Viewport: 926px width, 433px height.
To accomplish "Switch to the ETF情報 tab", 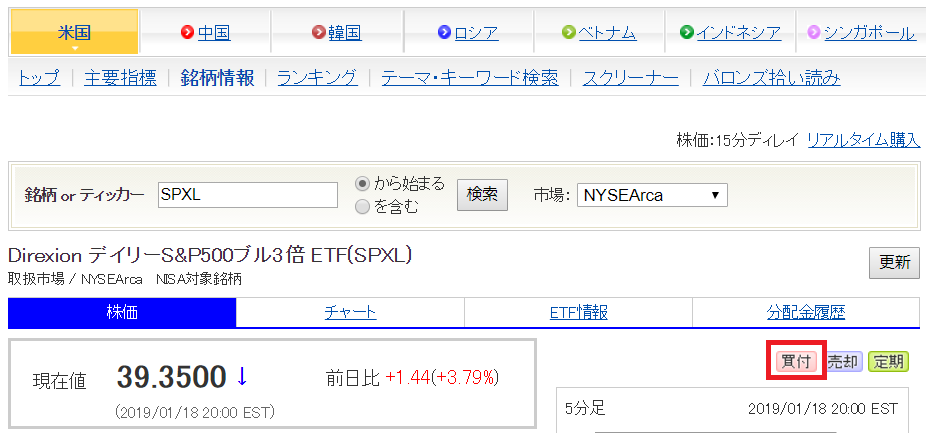I will [578, 312].
